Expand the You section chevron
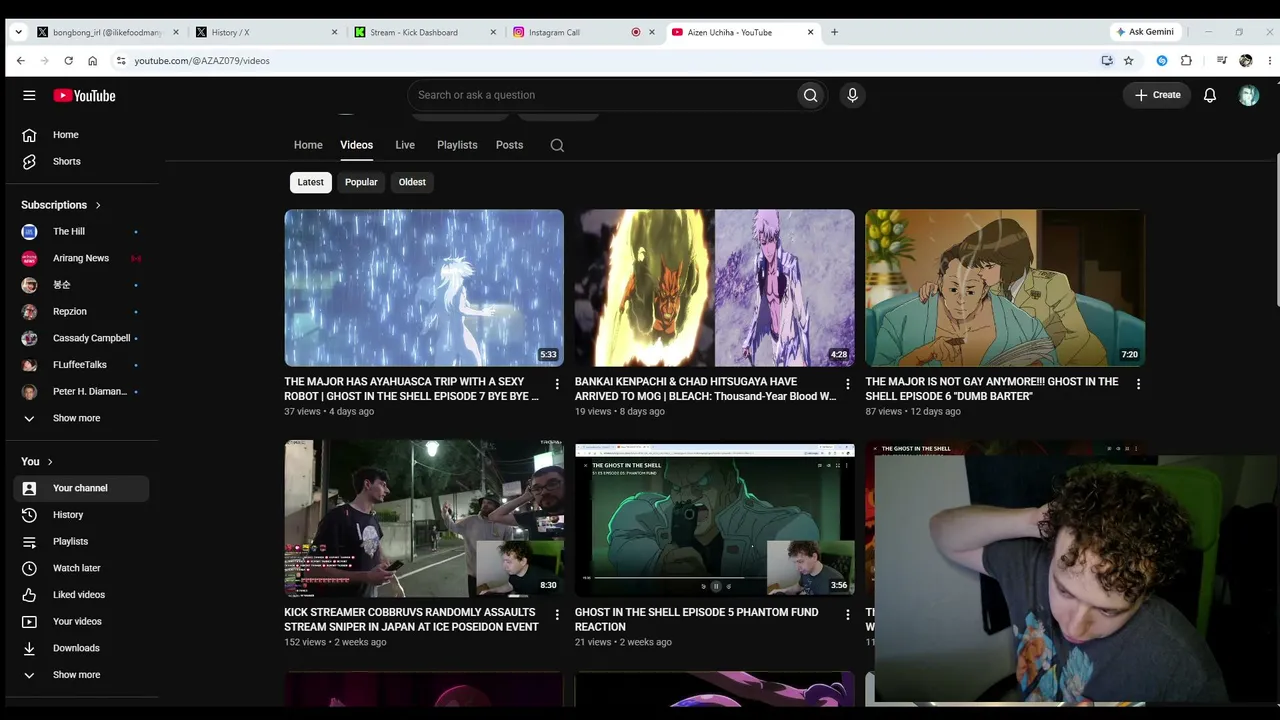The image size is (1280, 720). [50, 462]
